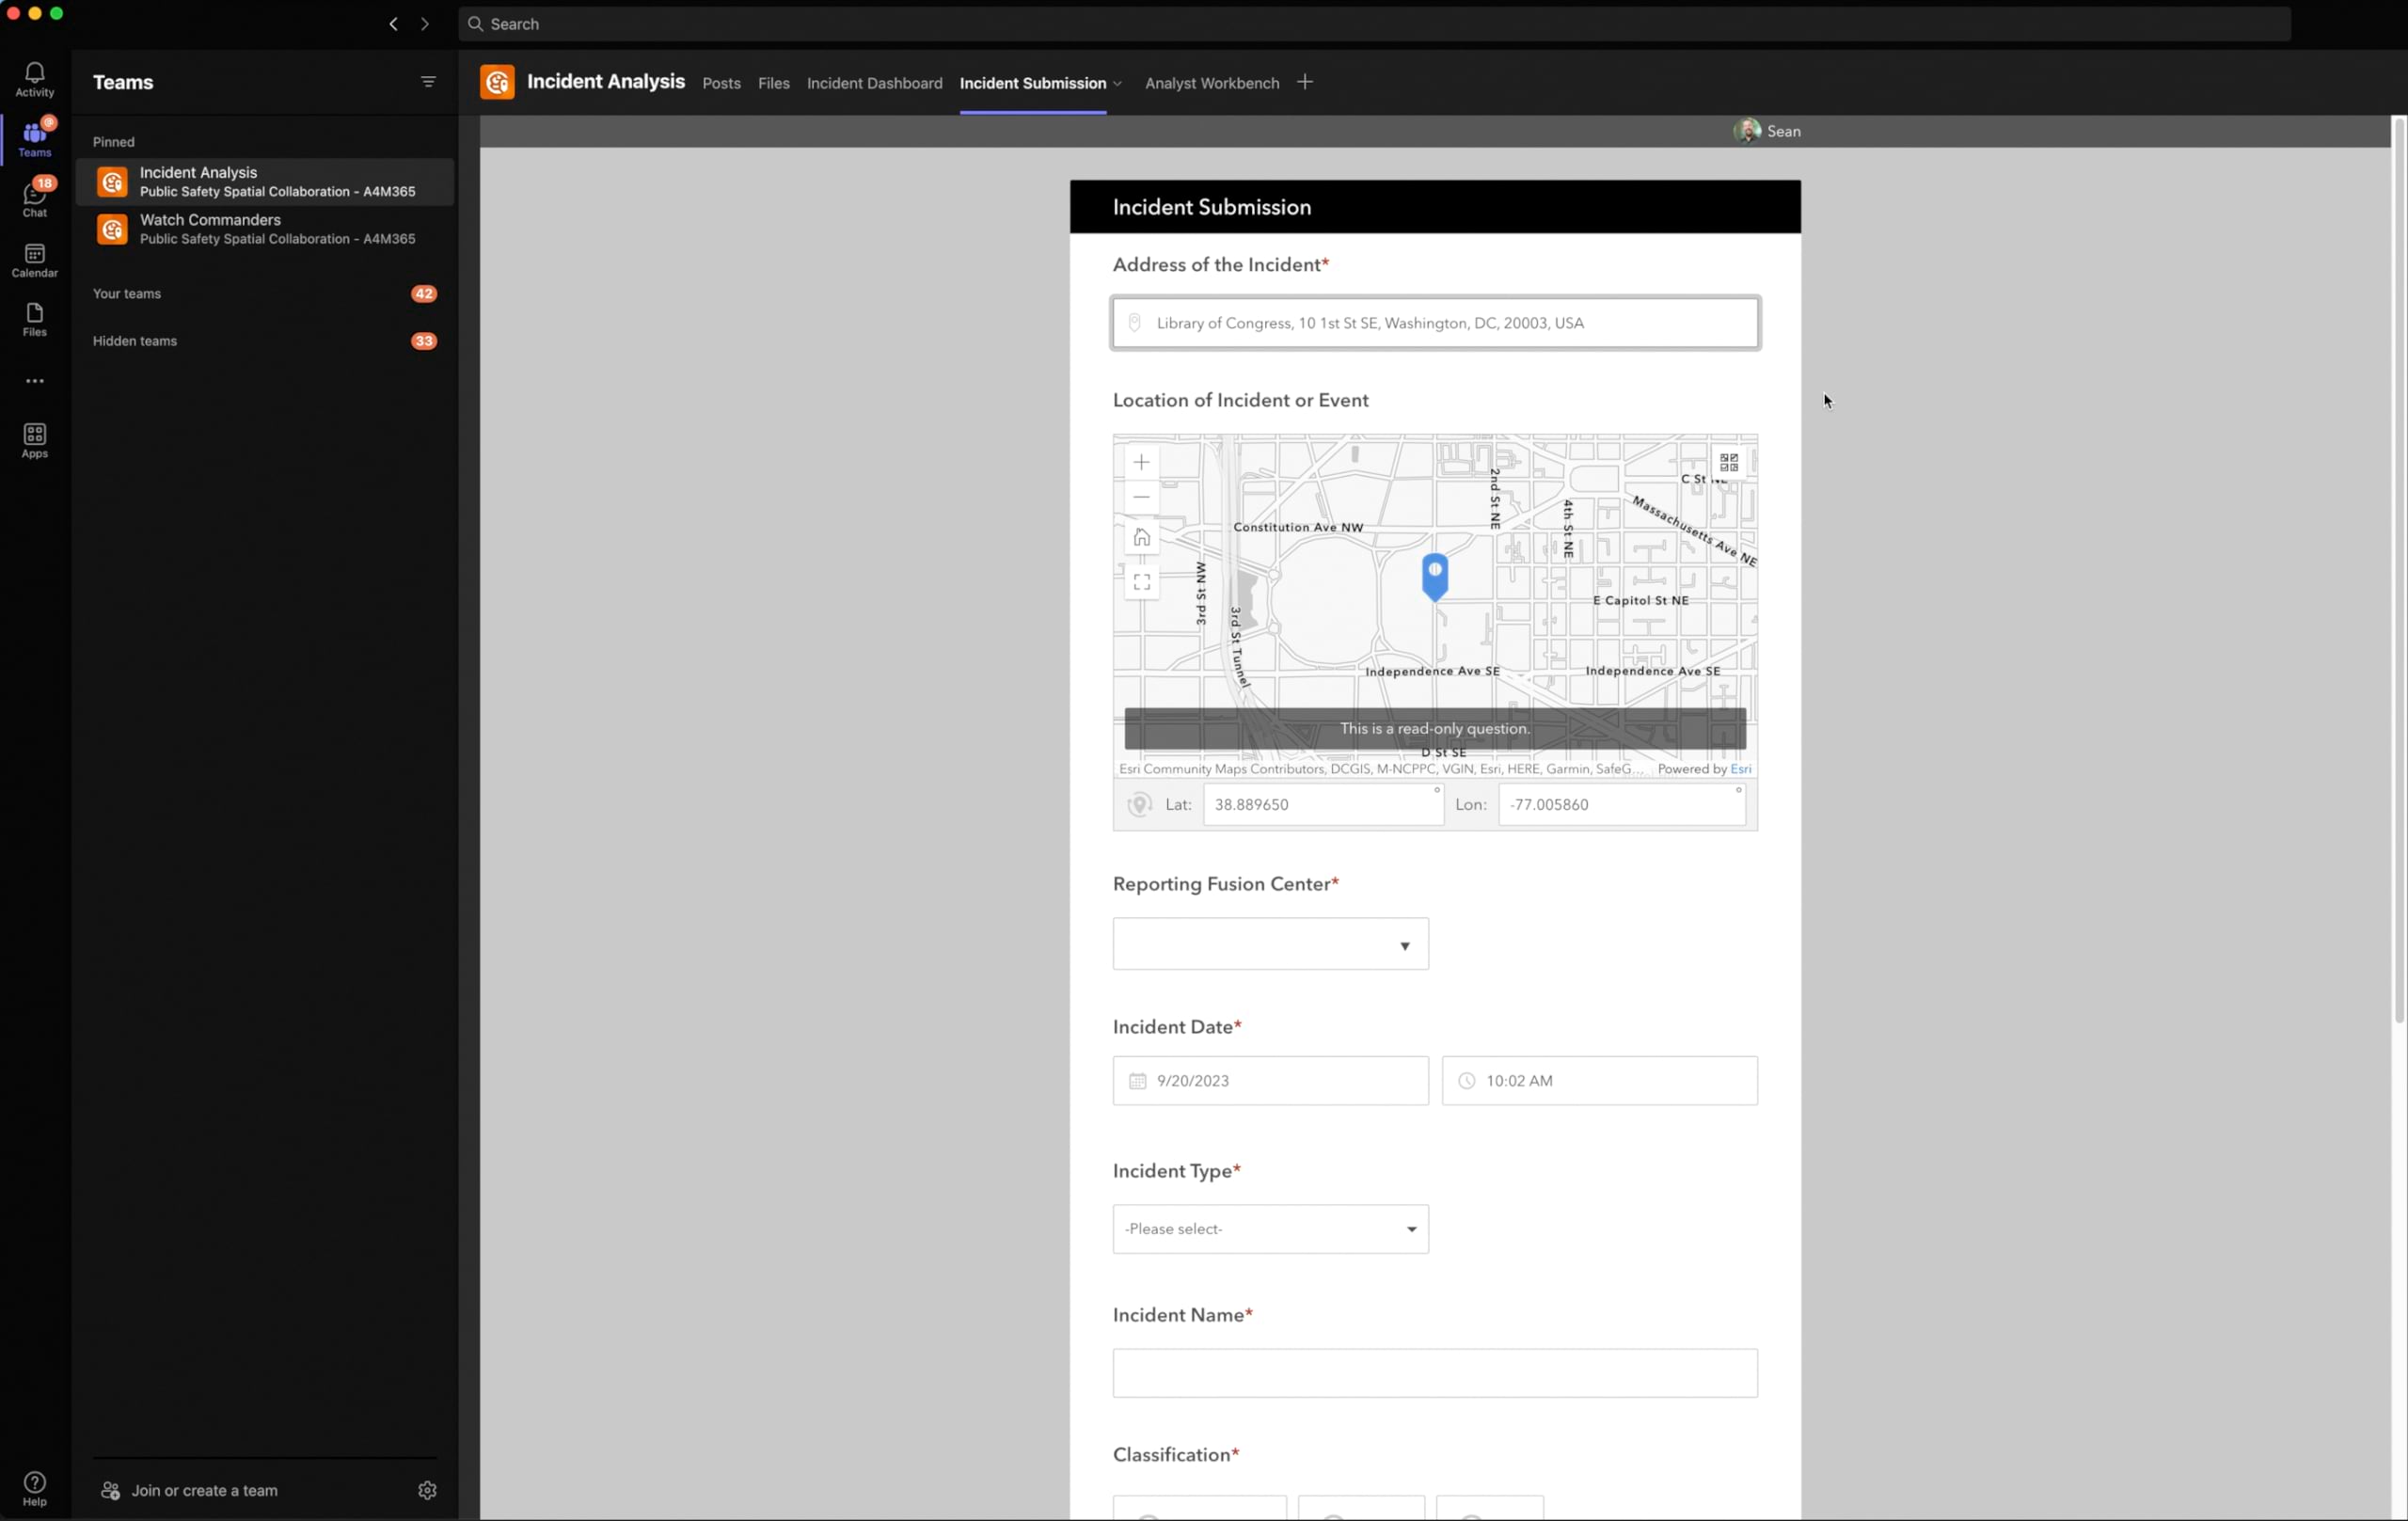
Task: Click the vertical page scrollbar
Action: coord(2398,570)
